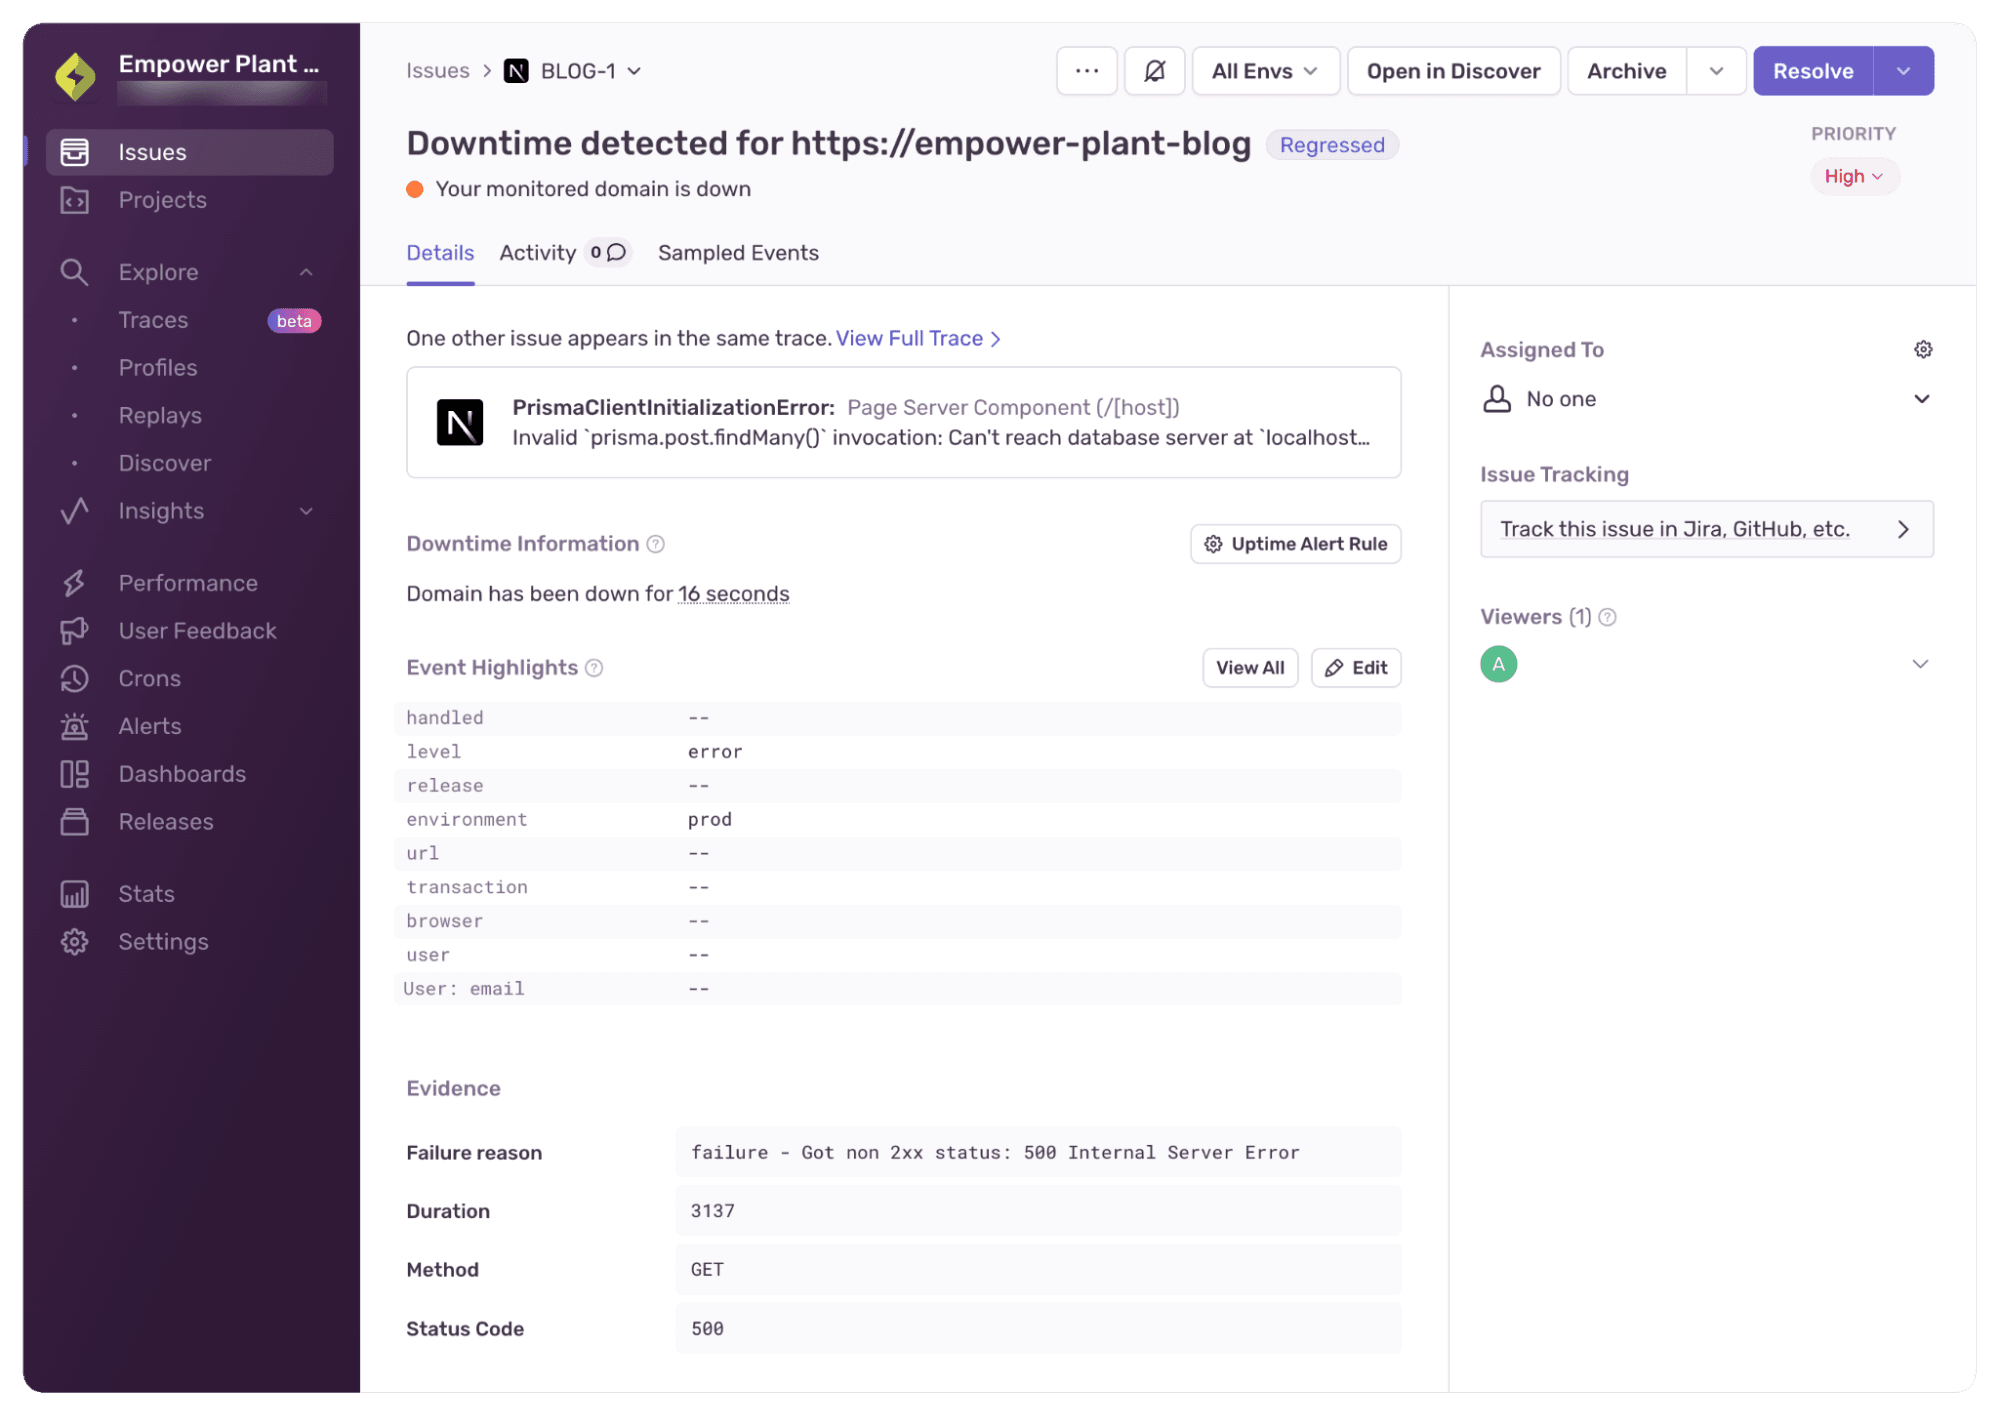Screen dimensions: 1999x1416
Task: Click the Next.js project icon in breadcrumb
Action: click(516, 71)
